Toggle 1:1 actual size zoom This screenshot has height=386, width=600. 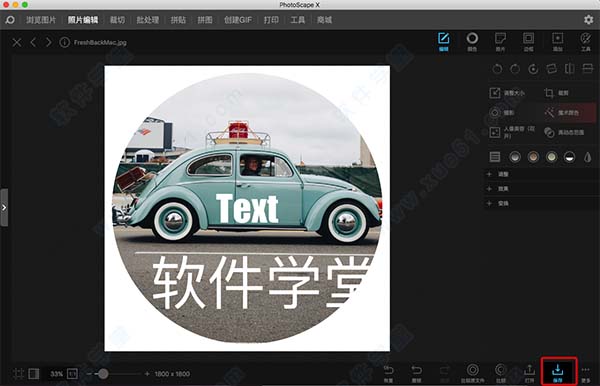(x=72, y=373)
